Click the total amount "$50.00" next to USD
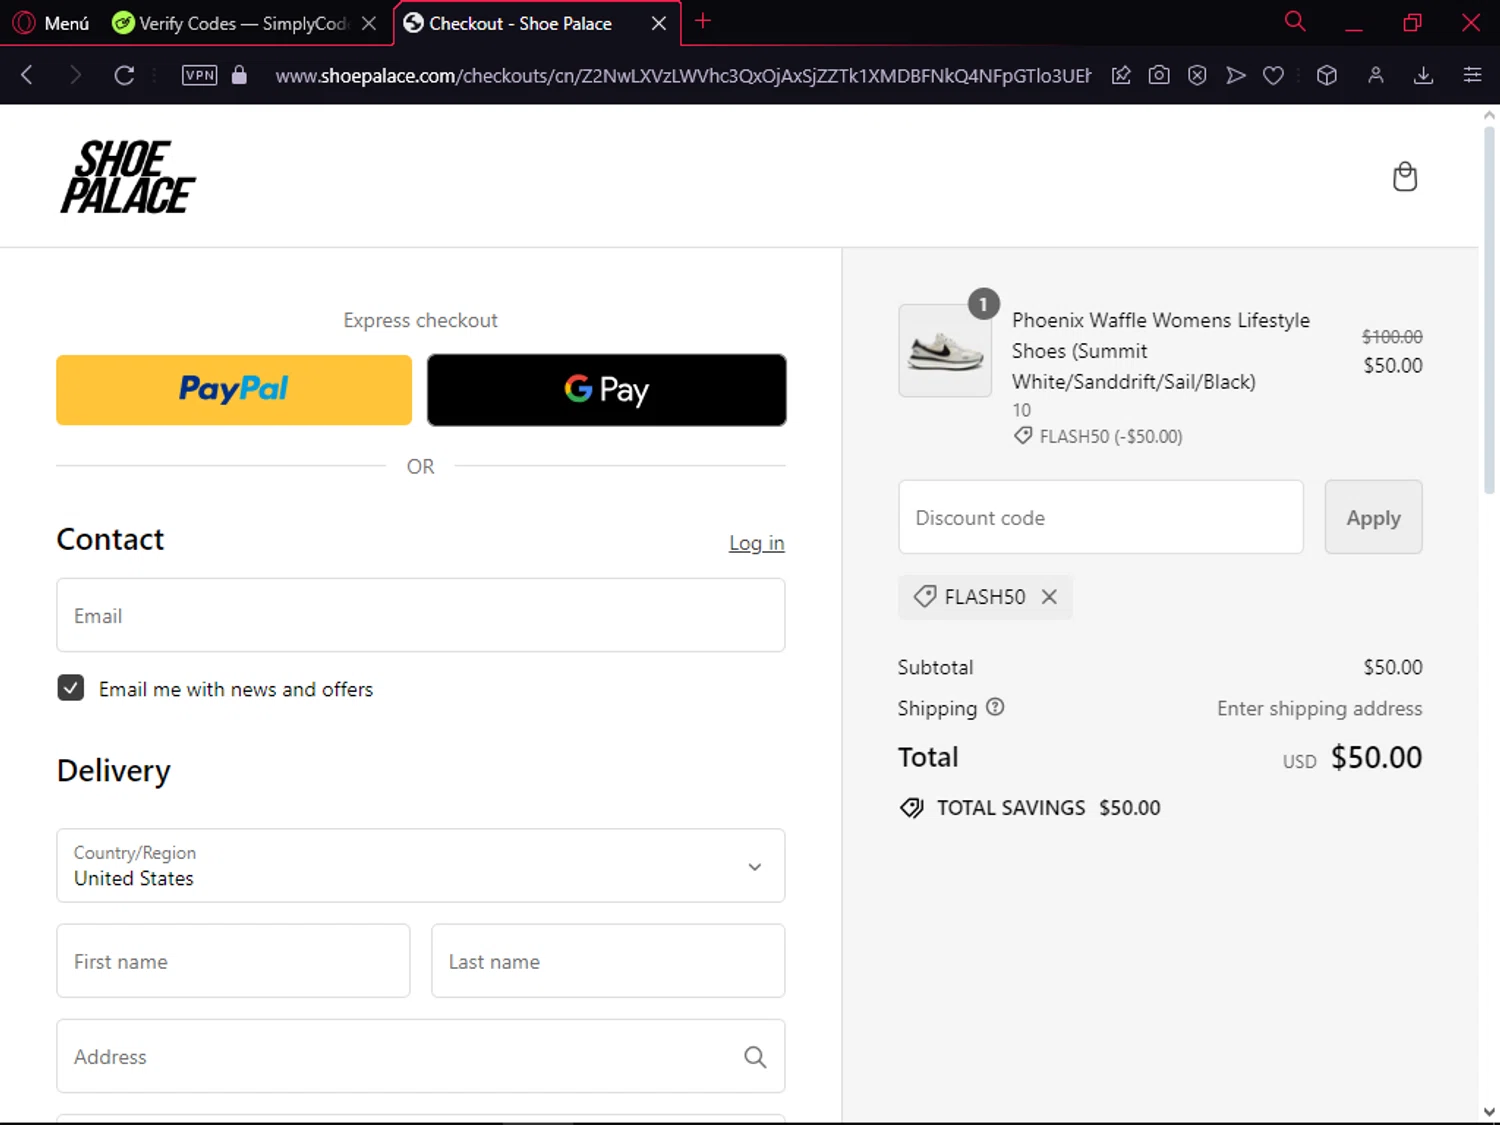The width and height of the screenshot is (1500, 1125). click(x=1376, y=757)
